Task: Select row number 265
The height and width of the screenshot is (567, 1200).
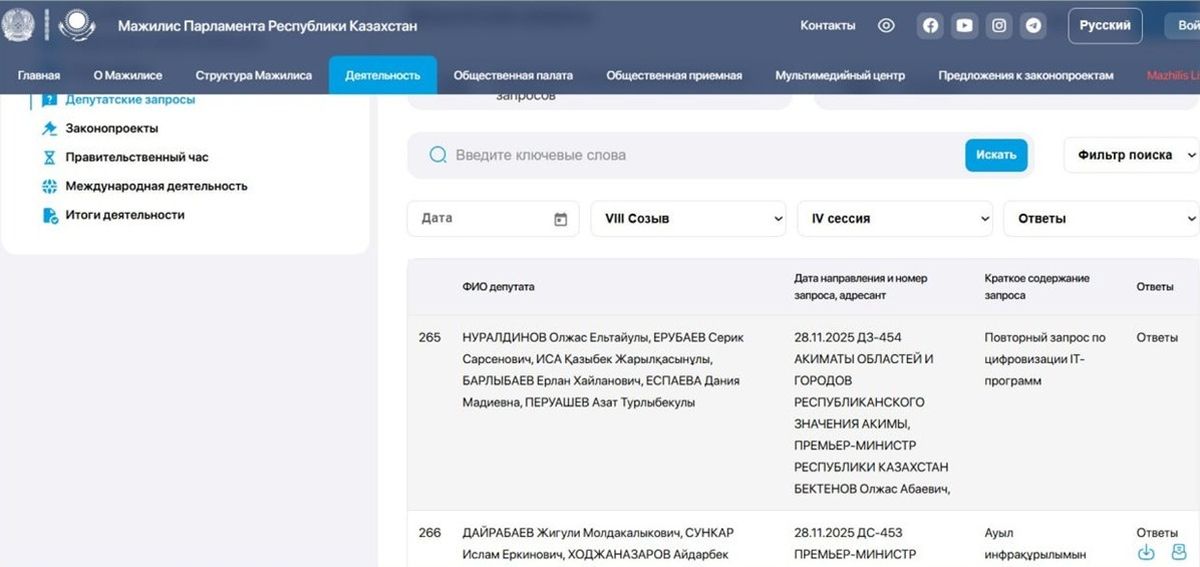Action: coord(430,338)
